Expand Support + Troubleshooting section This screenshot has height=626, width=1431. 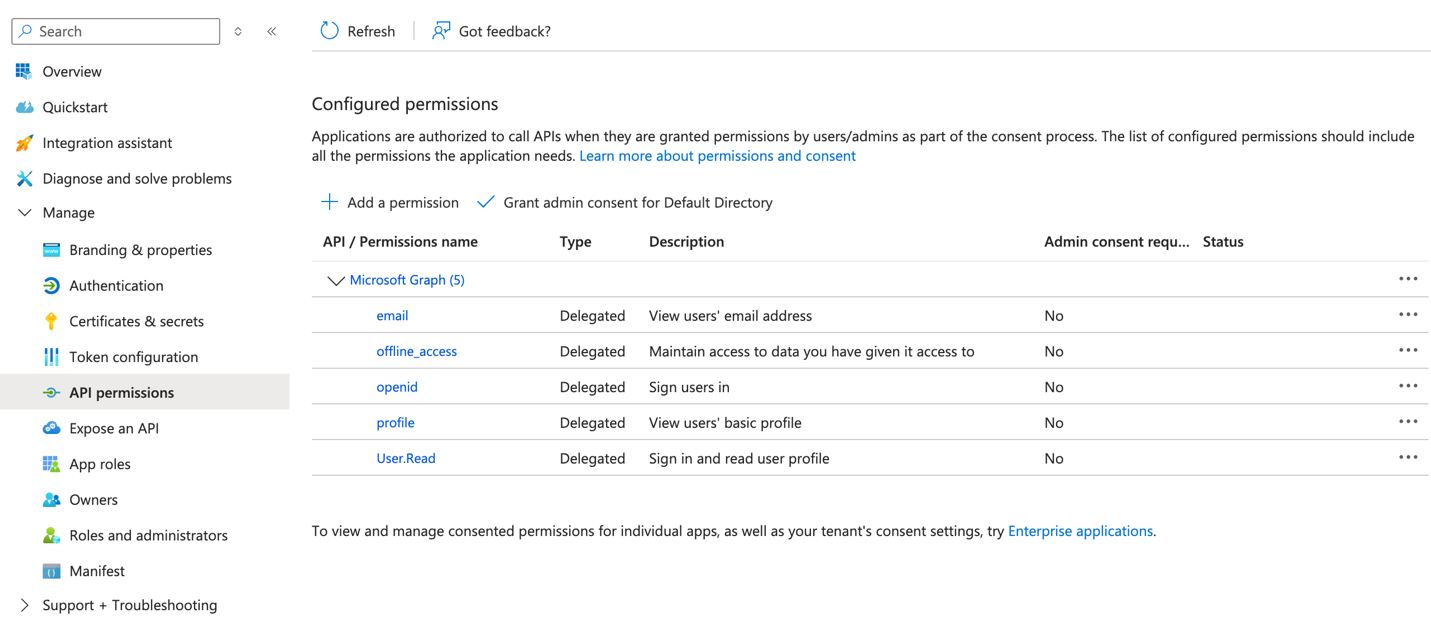point(25,605)
